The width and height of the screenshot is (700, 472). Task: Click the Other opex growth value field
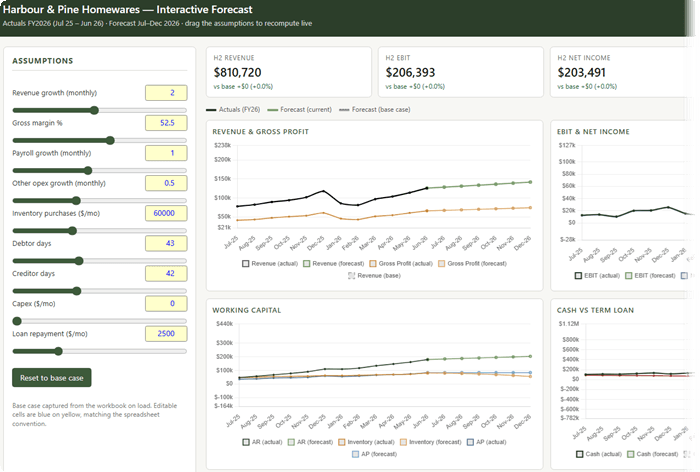(166, 183)
